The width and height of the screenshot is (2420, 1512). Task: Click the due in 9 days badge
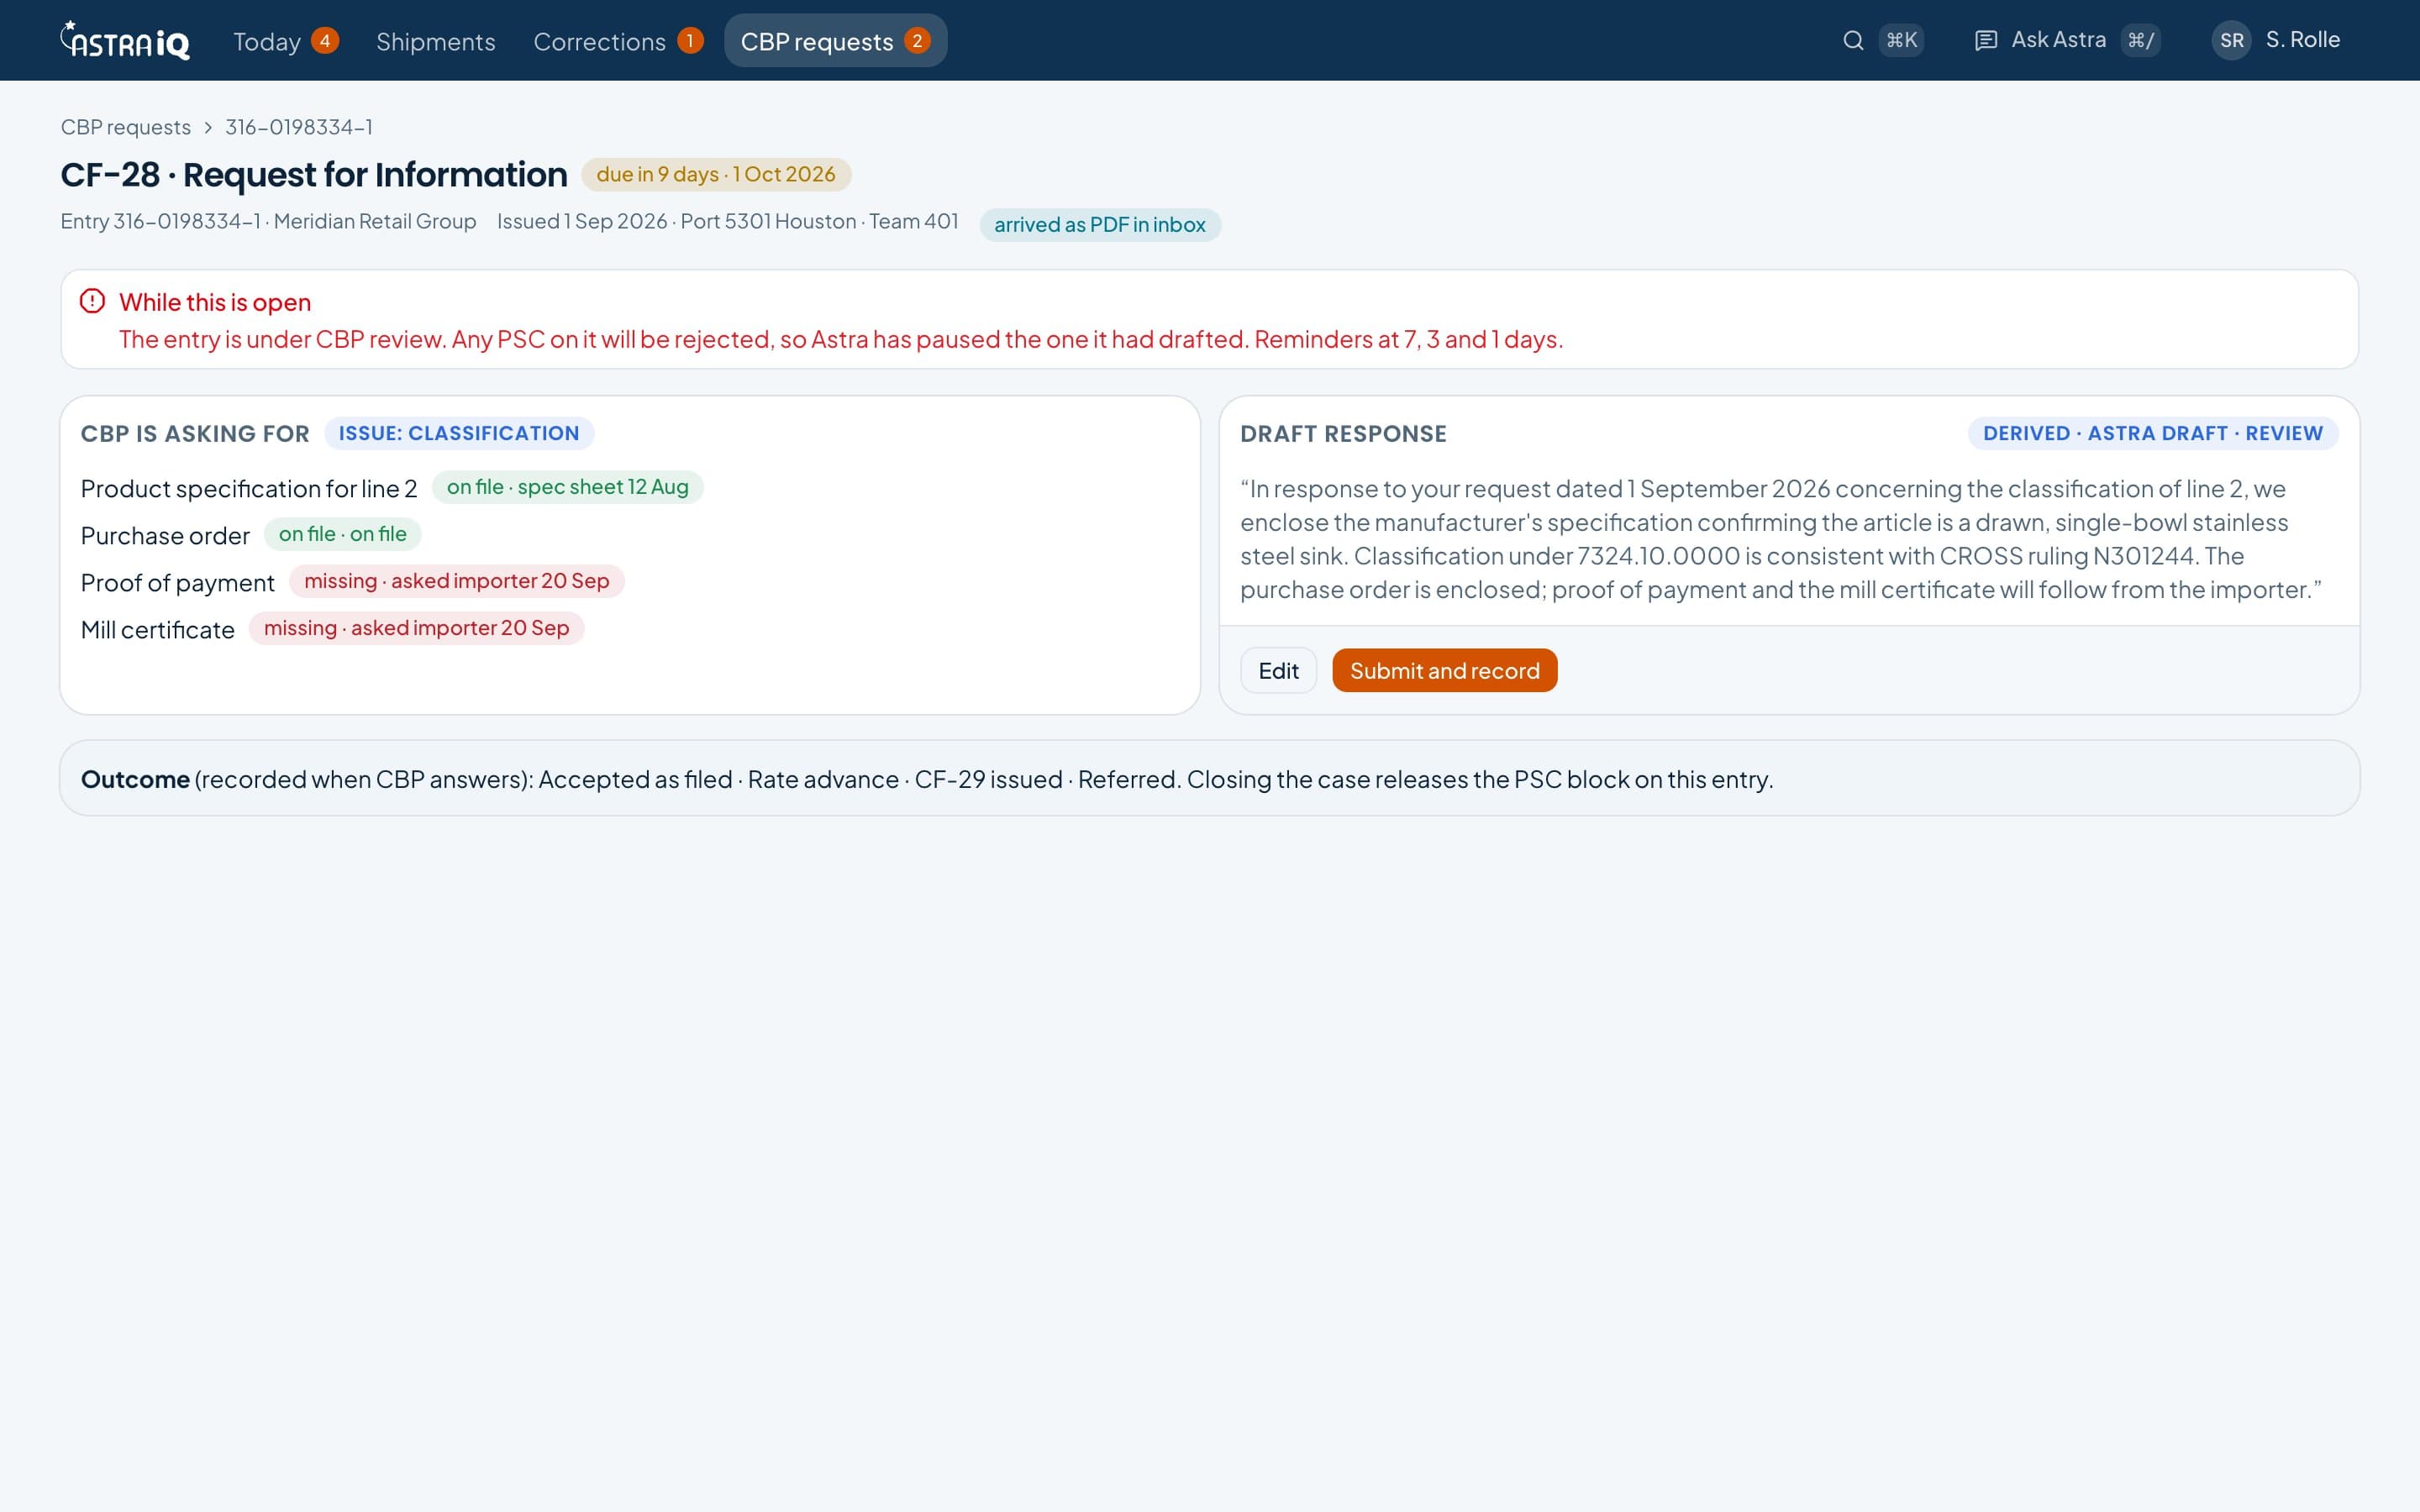point(716,174)
